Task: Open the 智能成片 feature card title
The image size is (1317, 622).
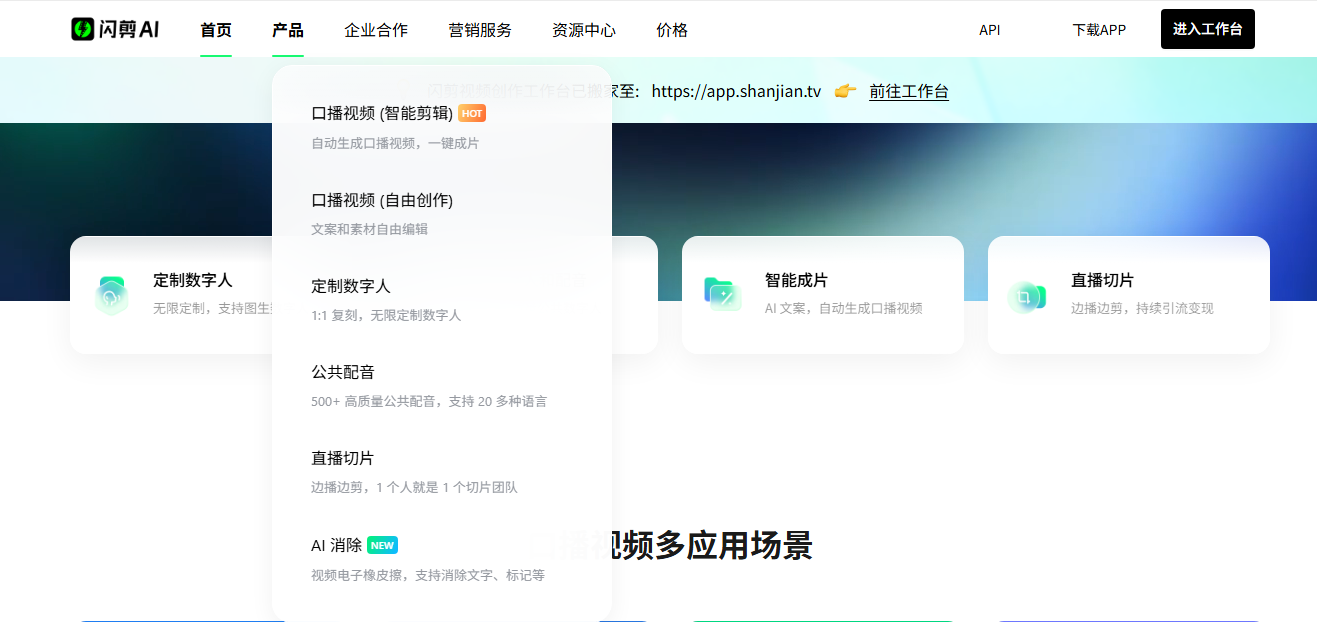Action: pyautogui.click(x=797, y=280)
